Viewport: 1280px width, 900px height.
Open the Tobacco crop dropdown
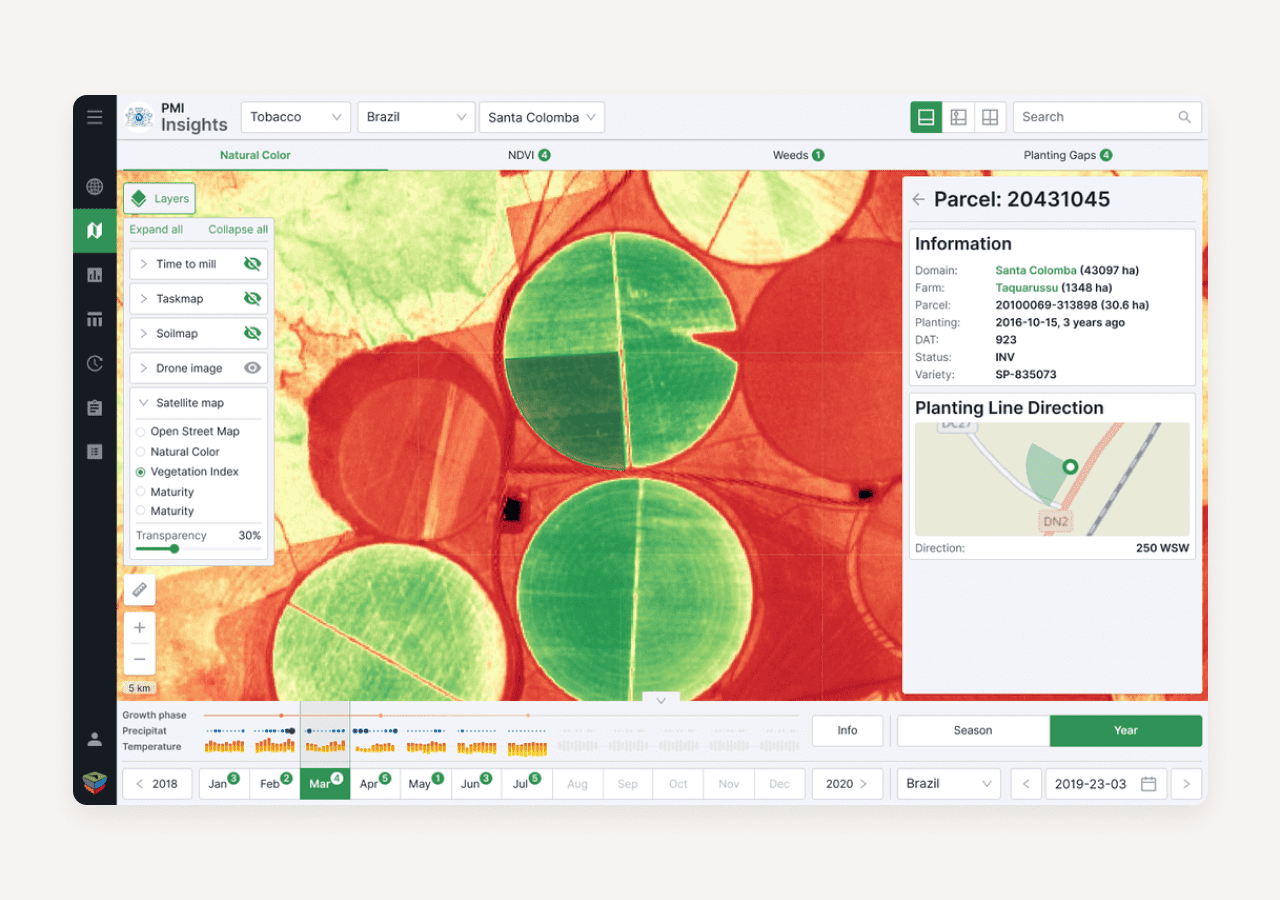coord(295,117)
